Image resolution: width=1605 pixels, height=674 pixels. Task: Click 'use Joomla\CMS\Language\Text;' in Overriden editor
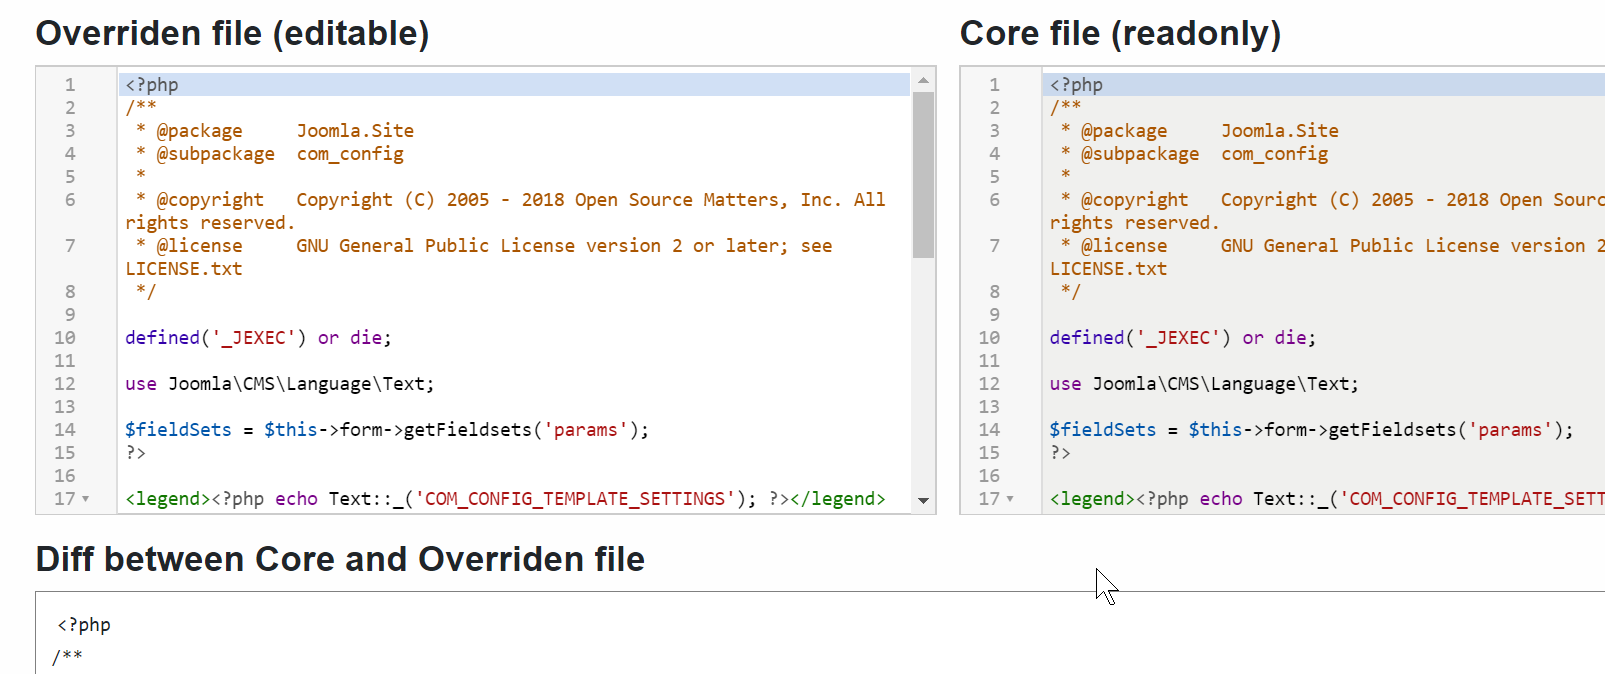[280, 384]
